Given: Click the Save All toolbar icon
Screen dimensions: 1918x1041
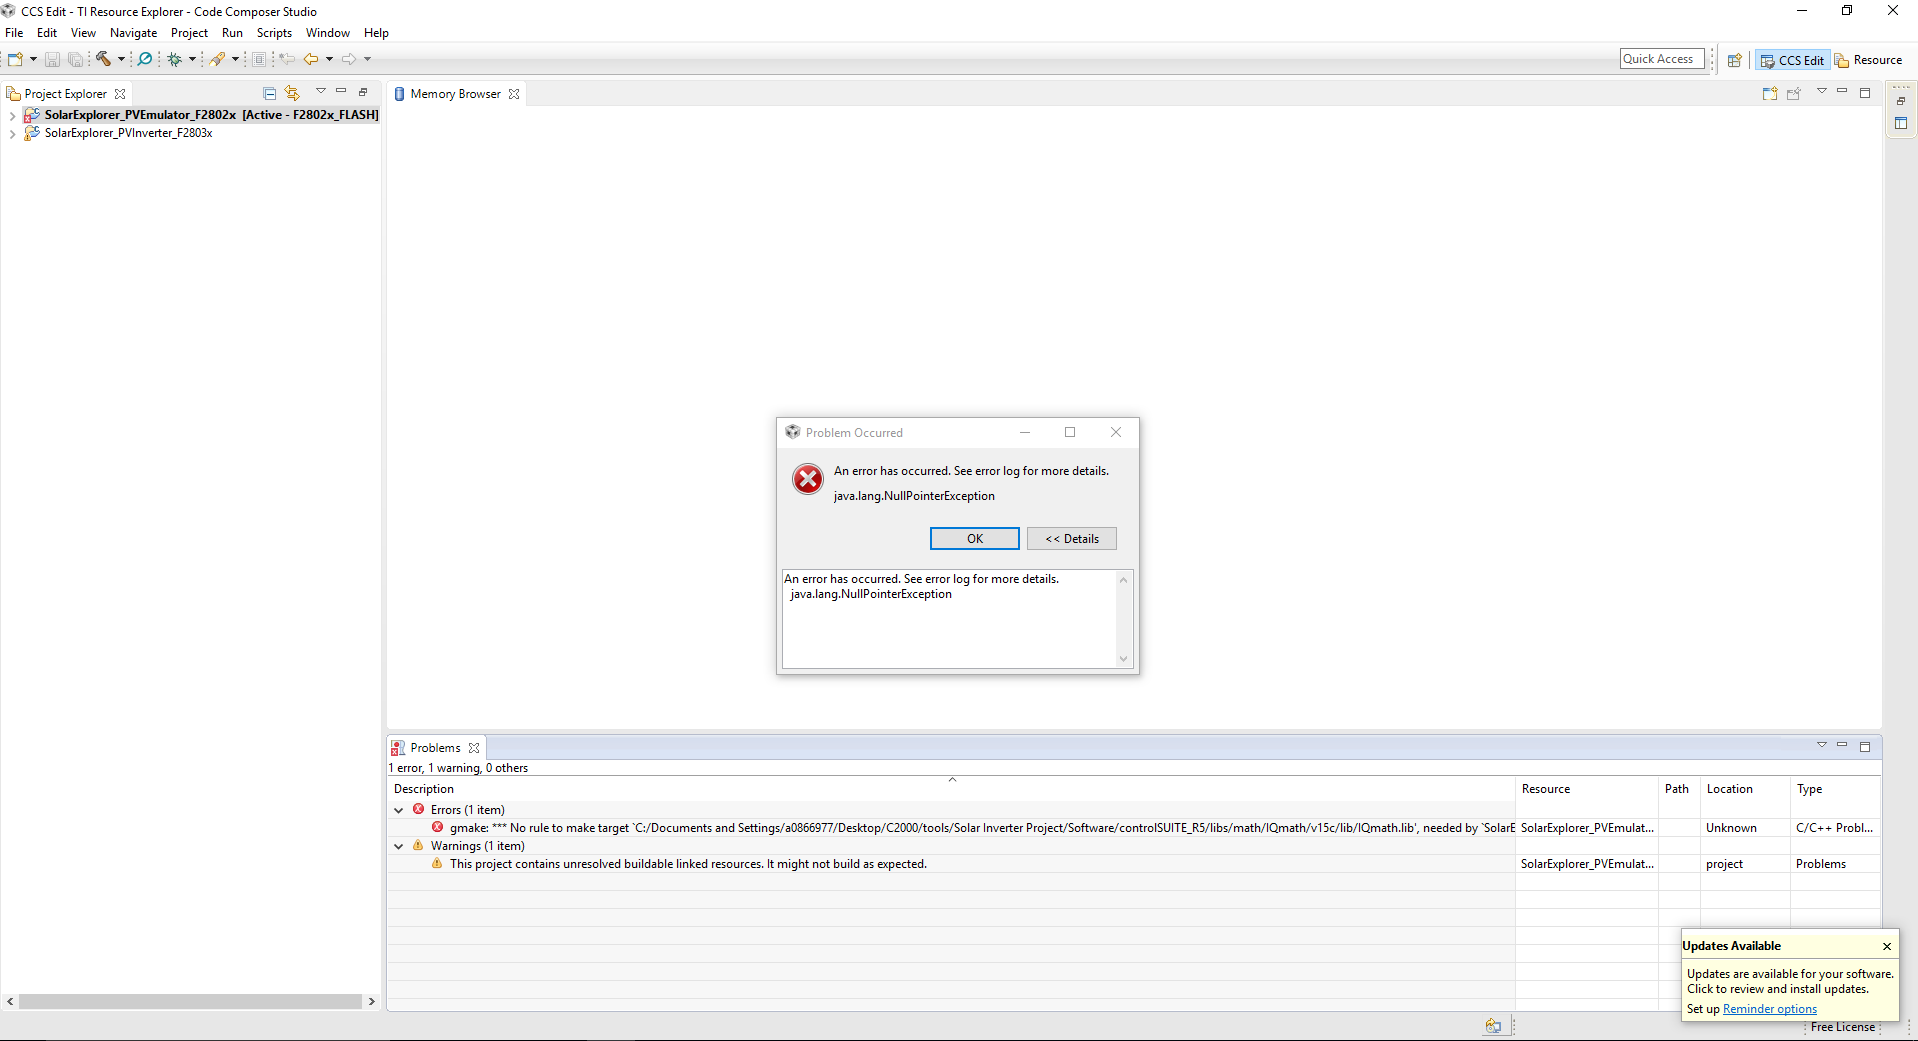Looking at the screenshot, I should coord(75,59).
